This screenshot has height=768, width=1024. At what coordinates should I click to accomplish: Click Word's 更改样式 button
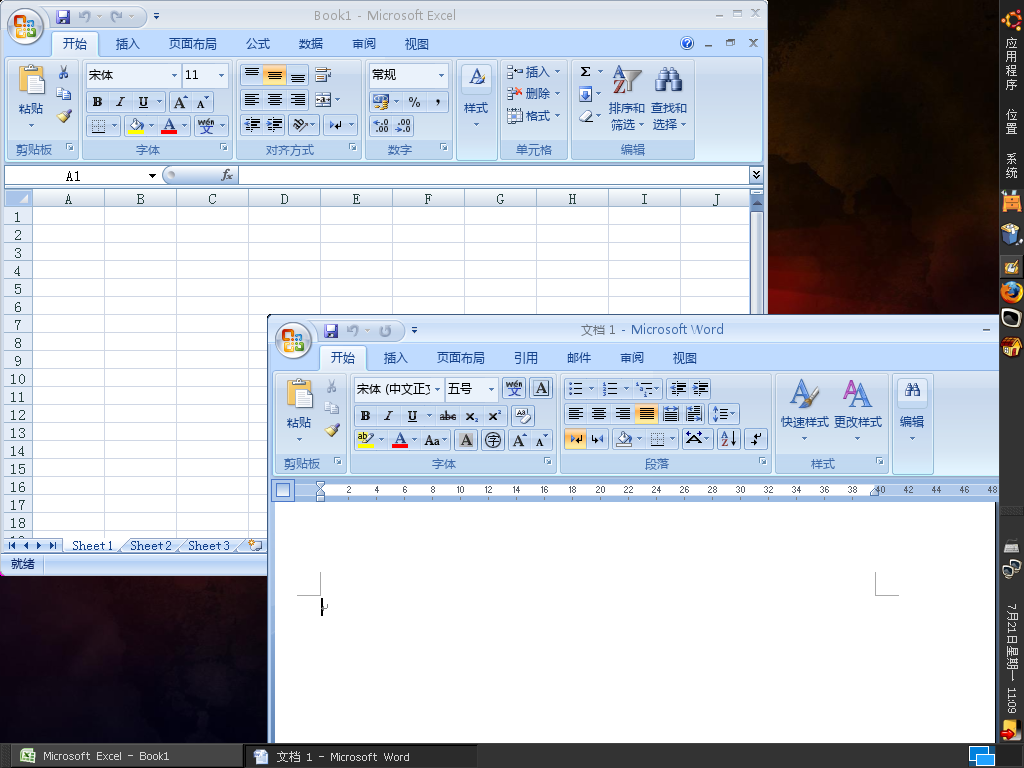tap(857, 411)
